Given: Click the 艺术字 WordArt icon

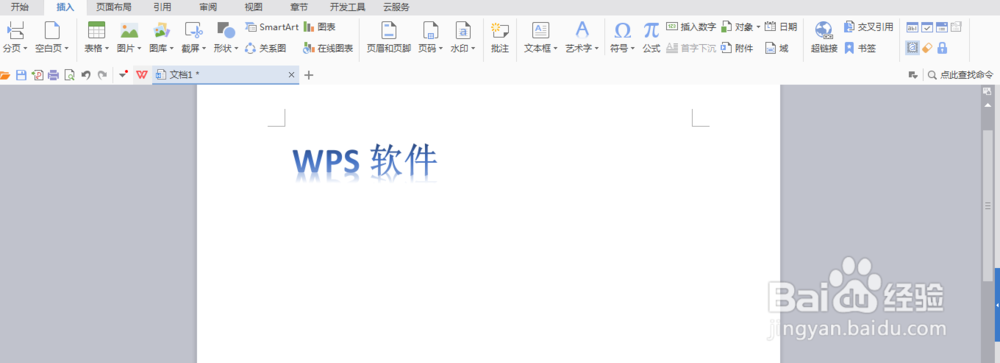Looking at the screenshot, I should [582, 30].
